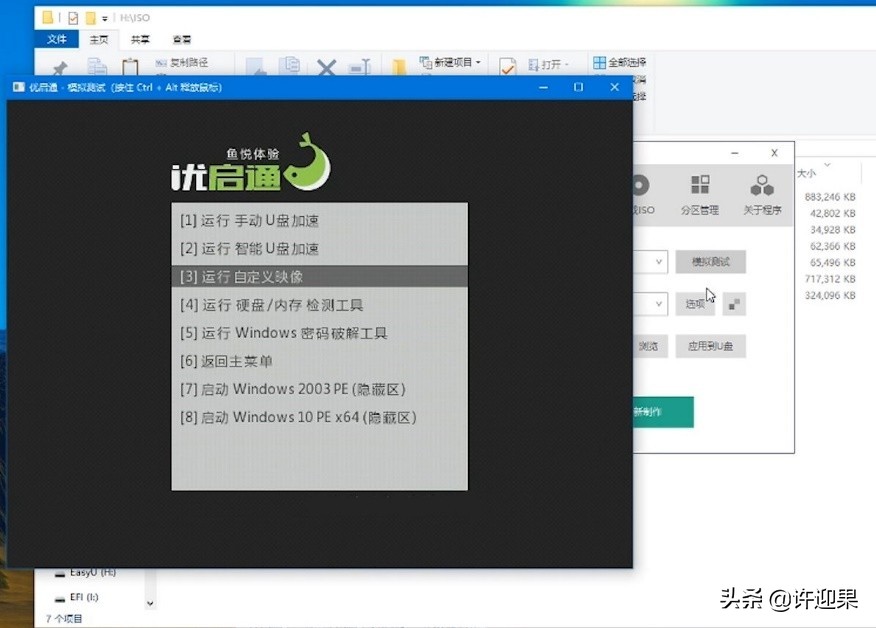The image size is (876, 628).
Task: Click the 浏览 button
Action: point(650,346)
